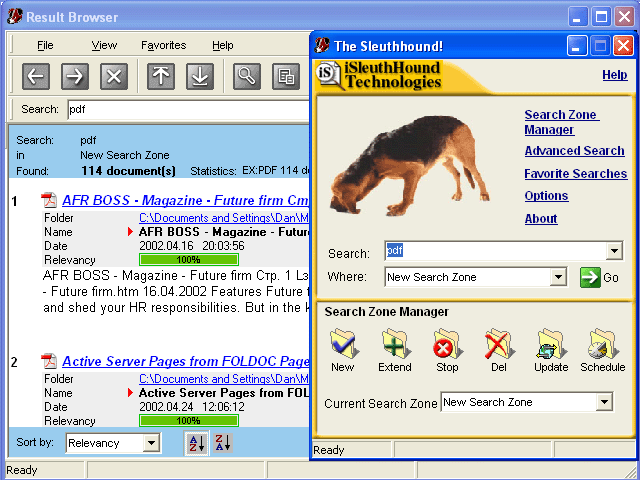
Task: Click the Sleuthhound title bar app icon
Action: tap(322, 45)
